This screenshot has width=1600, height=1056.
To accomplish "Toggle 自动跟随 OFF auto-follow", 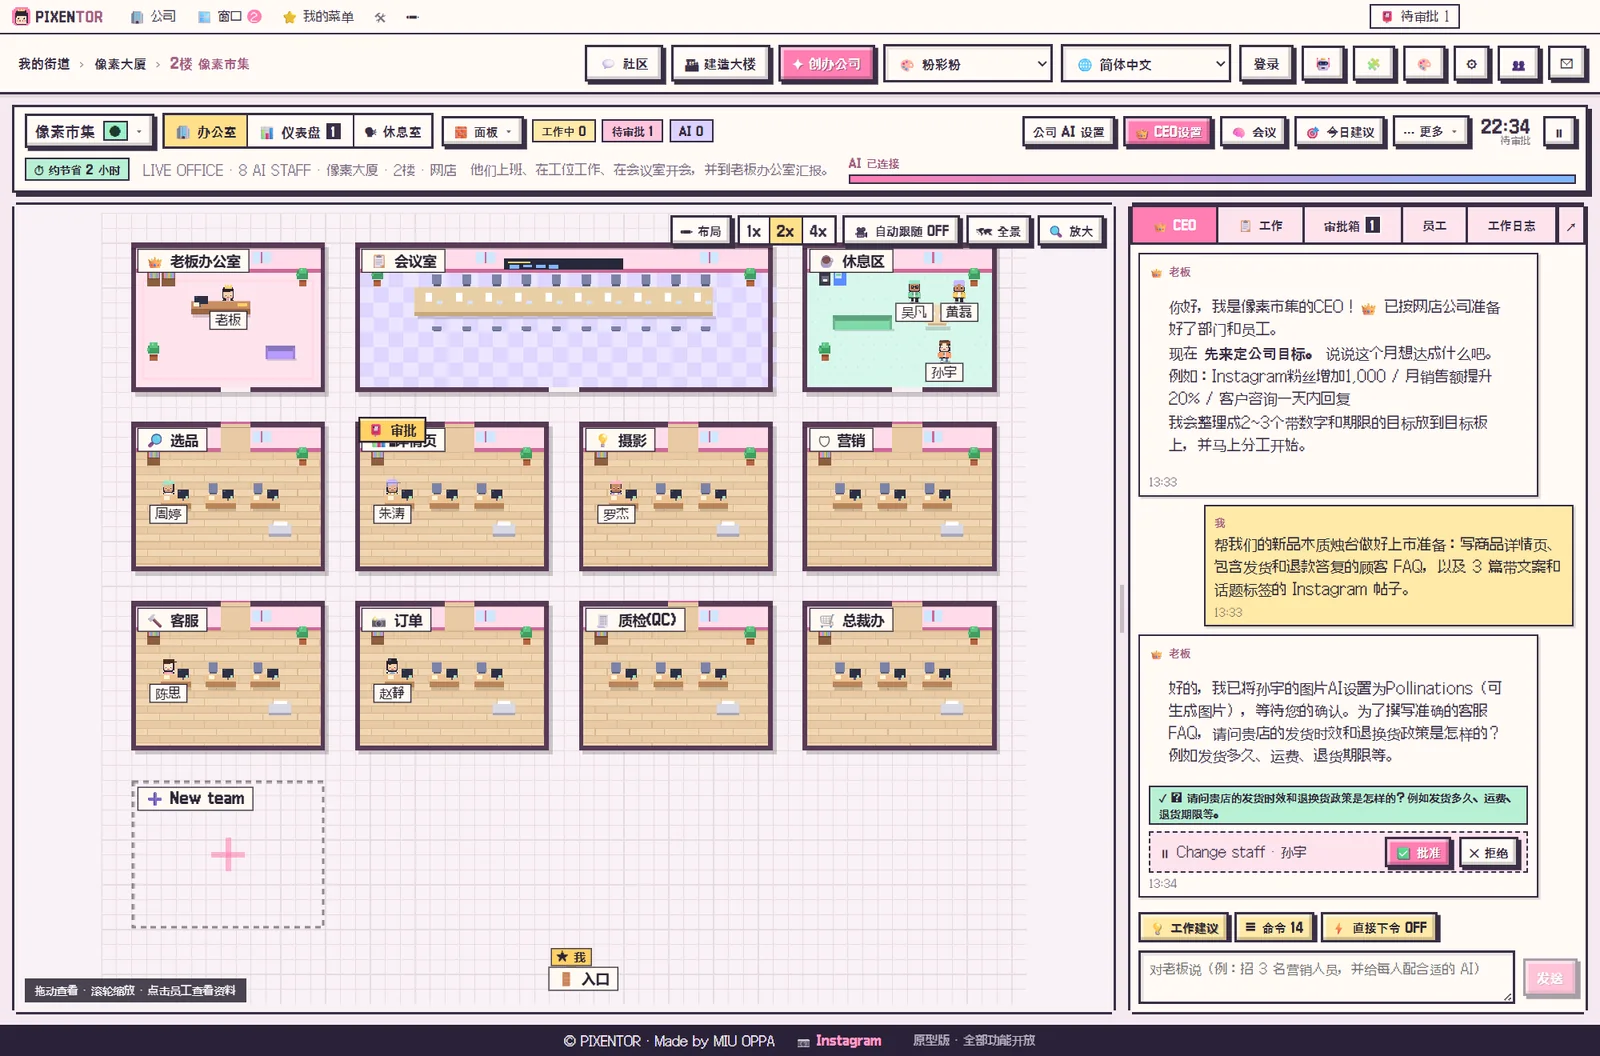I will [x=902, y=231].
